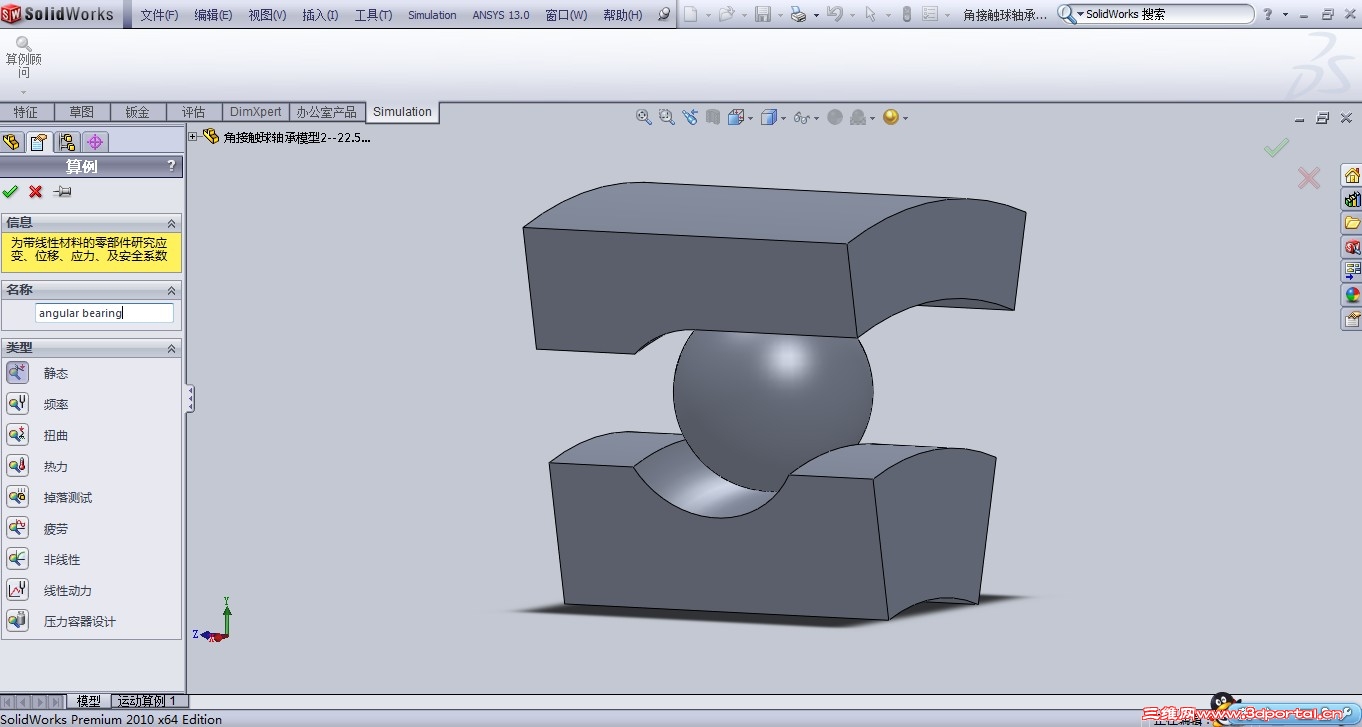Open the 工具(T) menu
This screenshot has height=727, width=1362.
click(373, 15)
